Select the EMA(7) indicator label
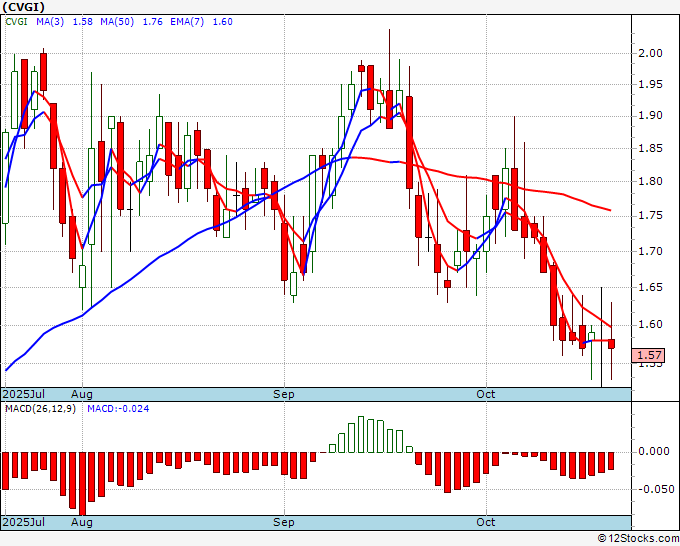680x546 pixels. point(187,22)
